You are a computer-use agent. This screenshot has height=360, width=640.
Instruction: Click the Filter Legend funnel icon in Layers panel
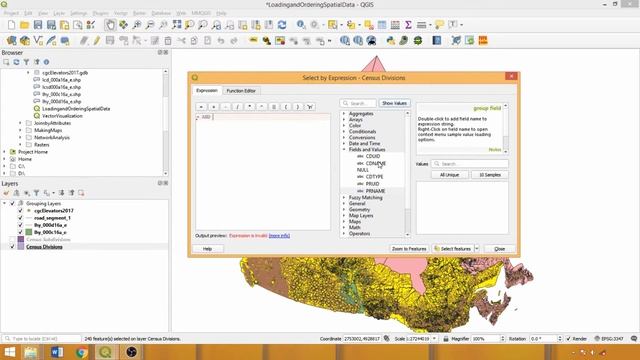click(36, 193)
